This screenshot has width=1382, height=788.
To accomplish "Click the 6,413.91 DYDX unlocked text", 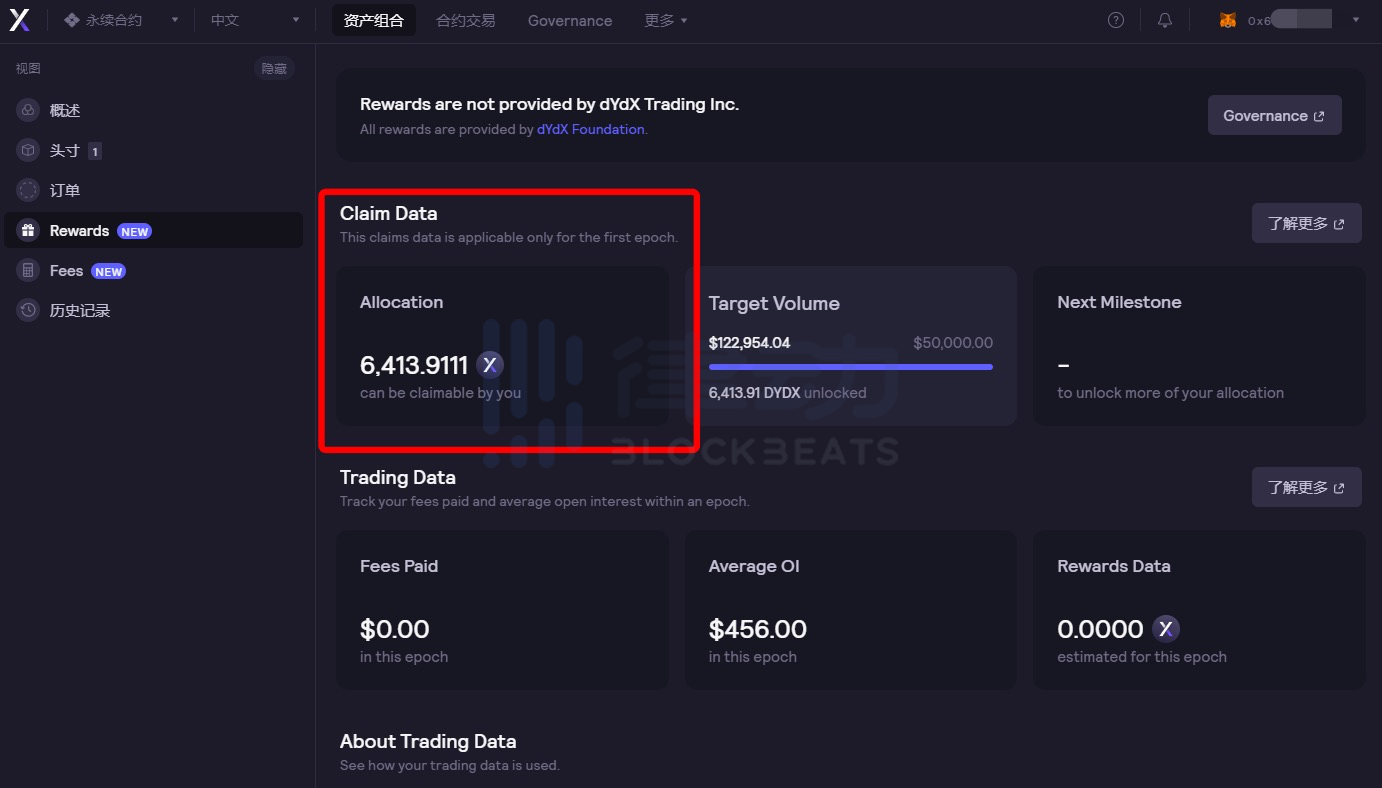I will point(787,393).
